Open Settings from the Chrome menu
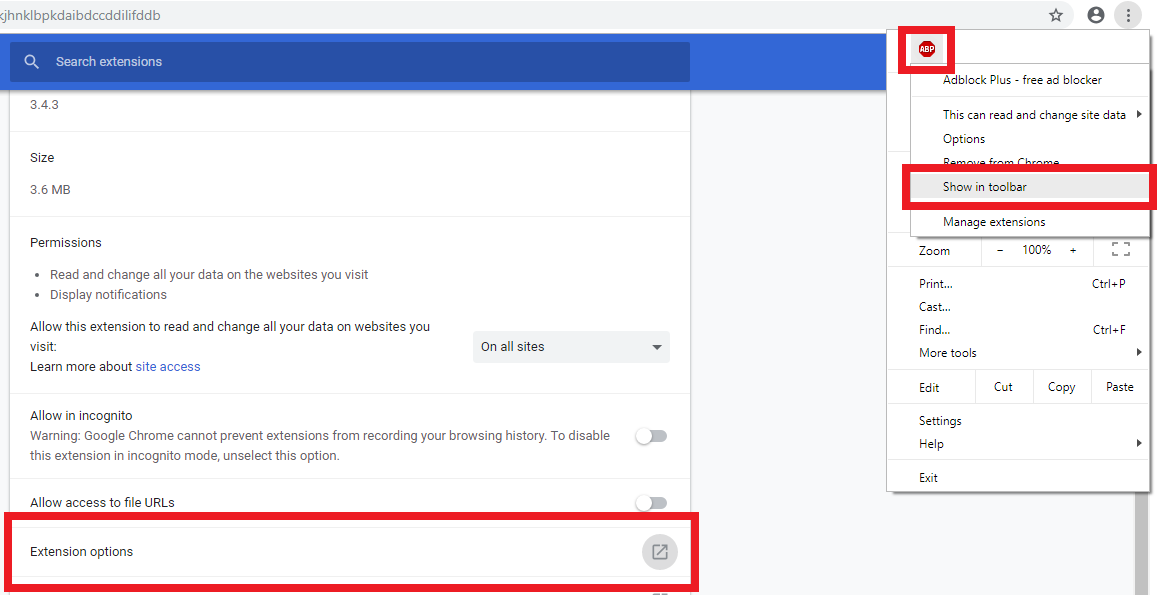The height and width of the screenshot is (595, 1162). 940,421
